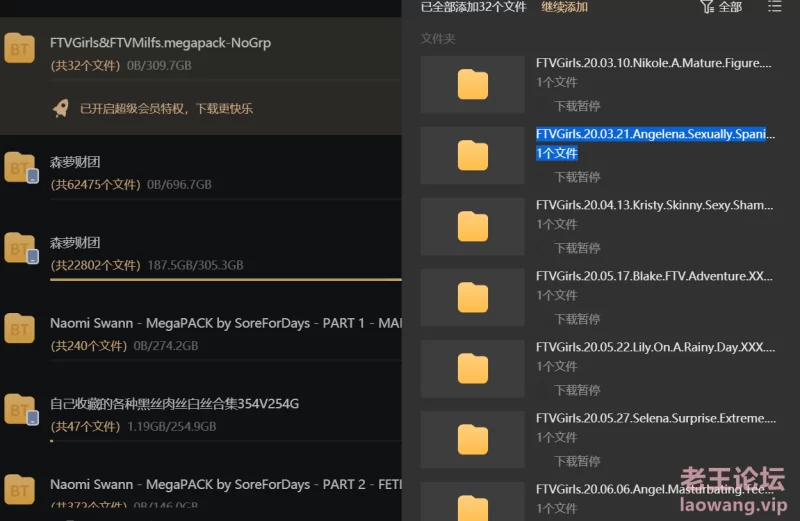The height and width of the screenshot is (521, 800).
Task: Click the rocket super-member privilege icon
Action: (x=61, y=108)
